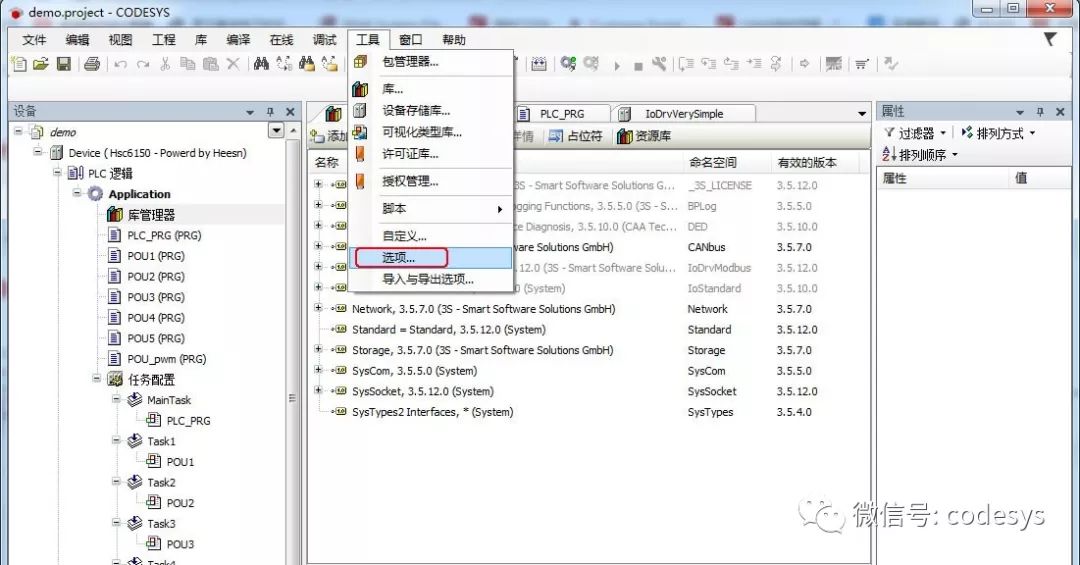Click the Redo arrow icon
This screenshot has width=1080, height=565.
coord(143,65)
